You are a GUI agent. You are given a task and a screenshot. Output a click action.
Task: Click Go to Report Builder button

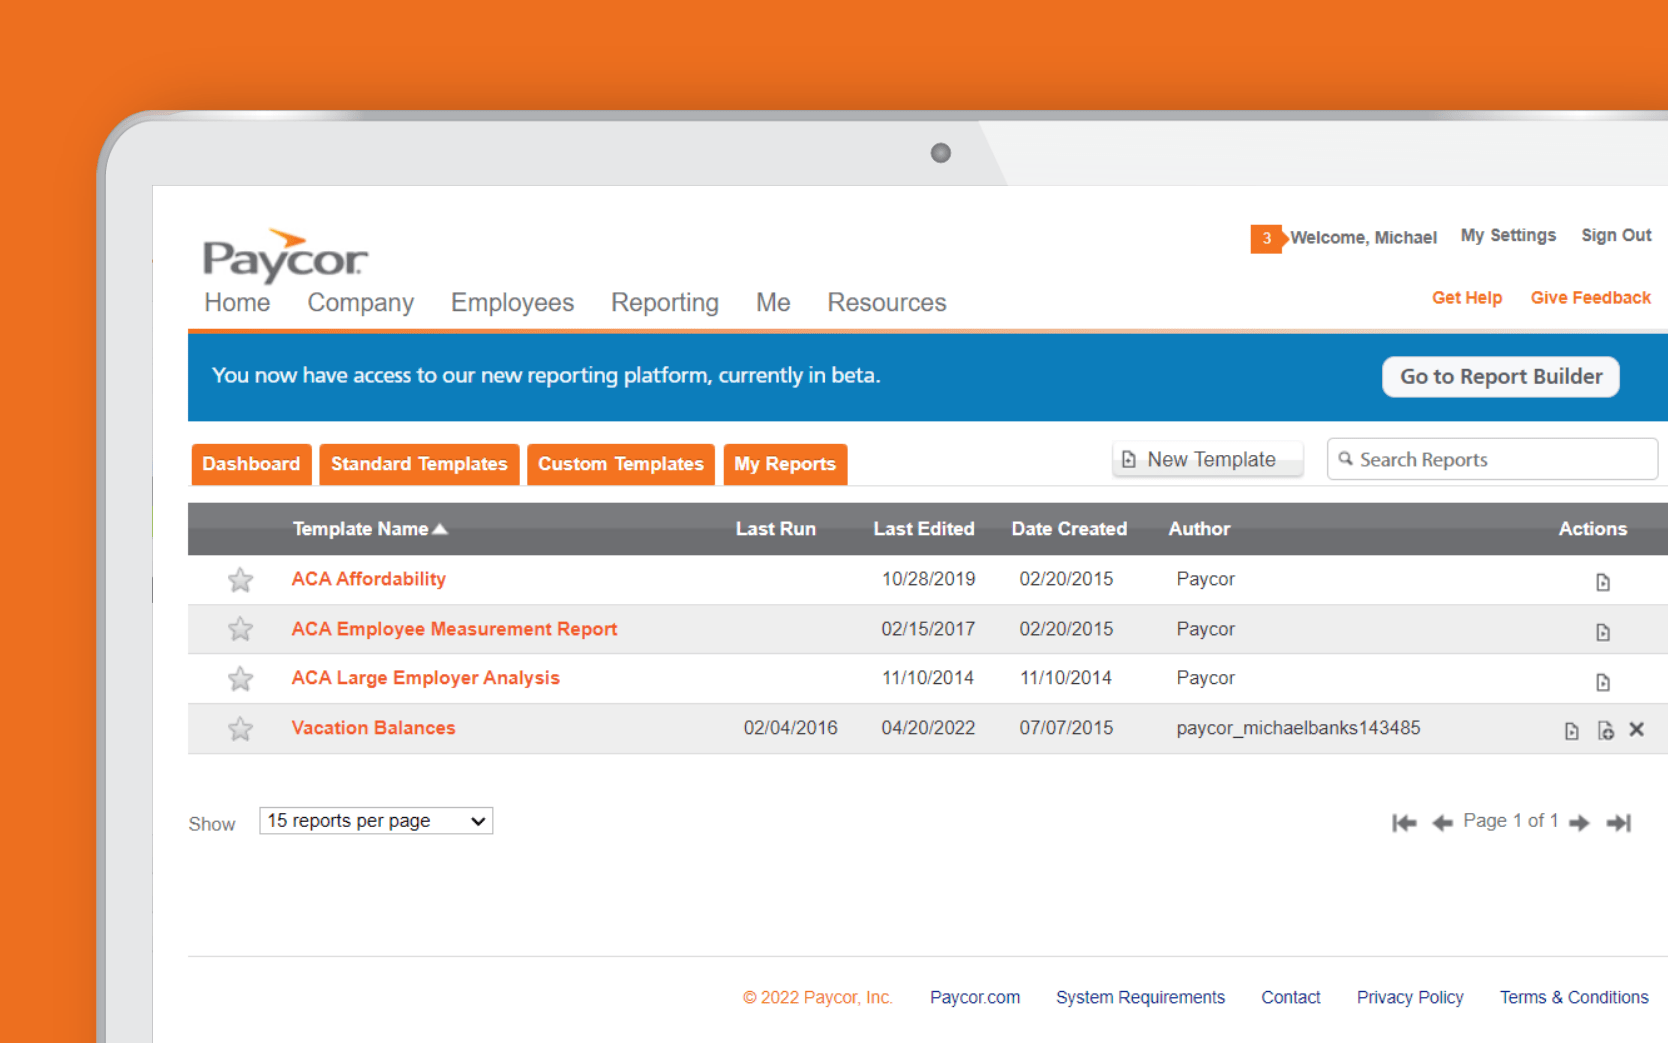coord(1501,377)
